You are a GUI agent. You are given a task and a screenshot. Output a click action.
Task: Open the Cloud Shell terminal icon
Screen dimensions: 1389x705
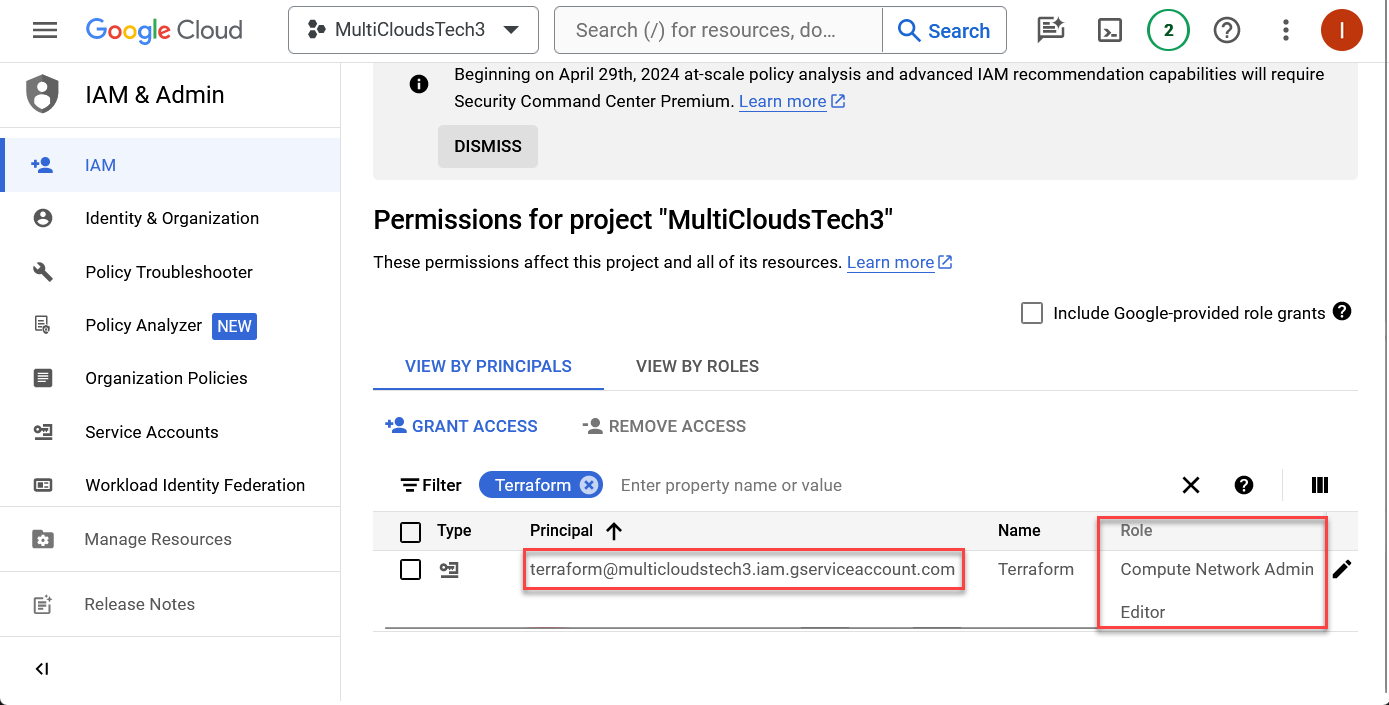[1109, 30]
